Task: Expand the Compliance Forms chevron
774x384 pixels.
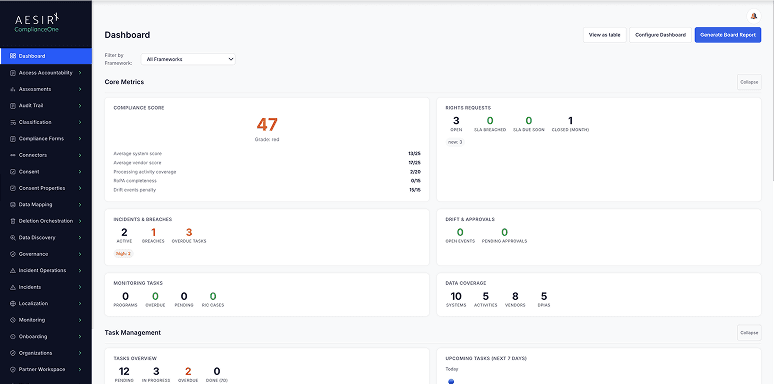Action: 80,139
